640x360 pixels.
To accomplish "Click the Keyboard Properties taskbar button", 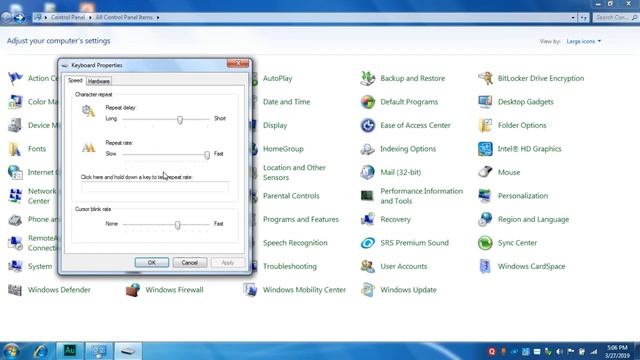I will [x=129, y=351].
